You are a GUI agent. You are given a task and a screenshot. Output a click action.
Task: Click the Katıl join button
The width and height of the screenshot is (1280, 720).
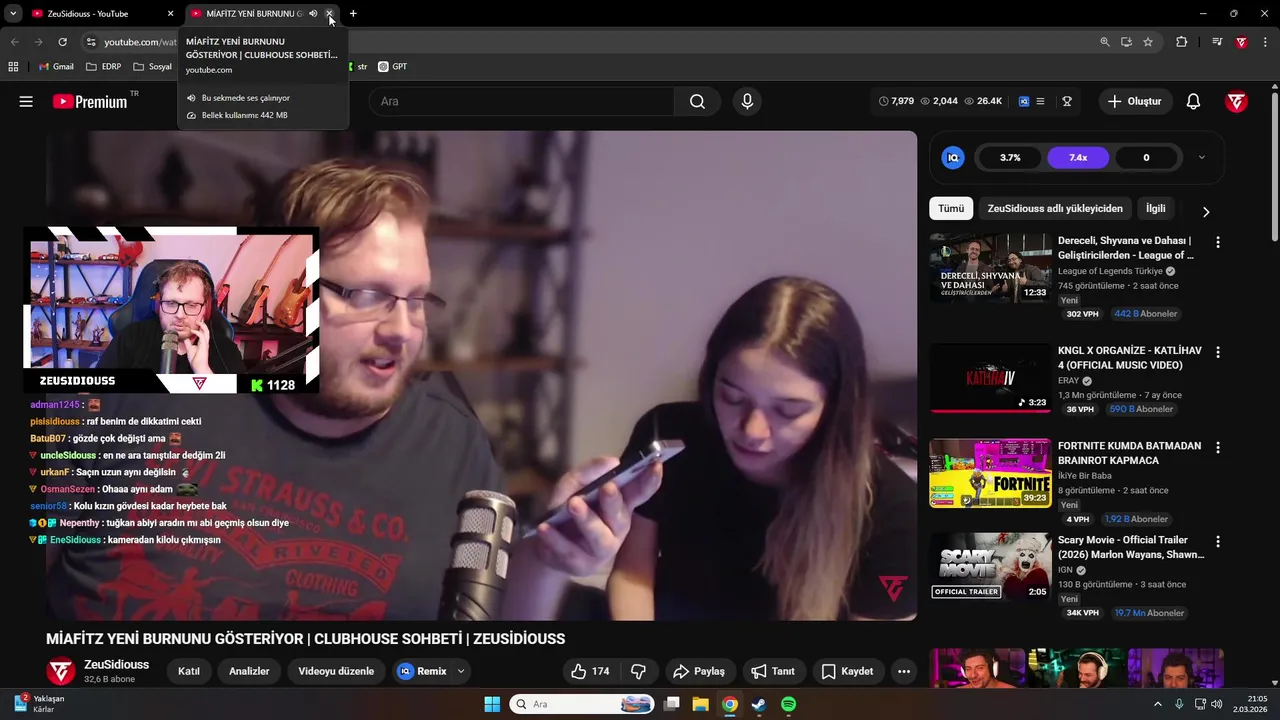point(189,671)
